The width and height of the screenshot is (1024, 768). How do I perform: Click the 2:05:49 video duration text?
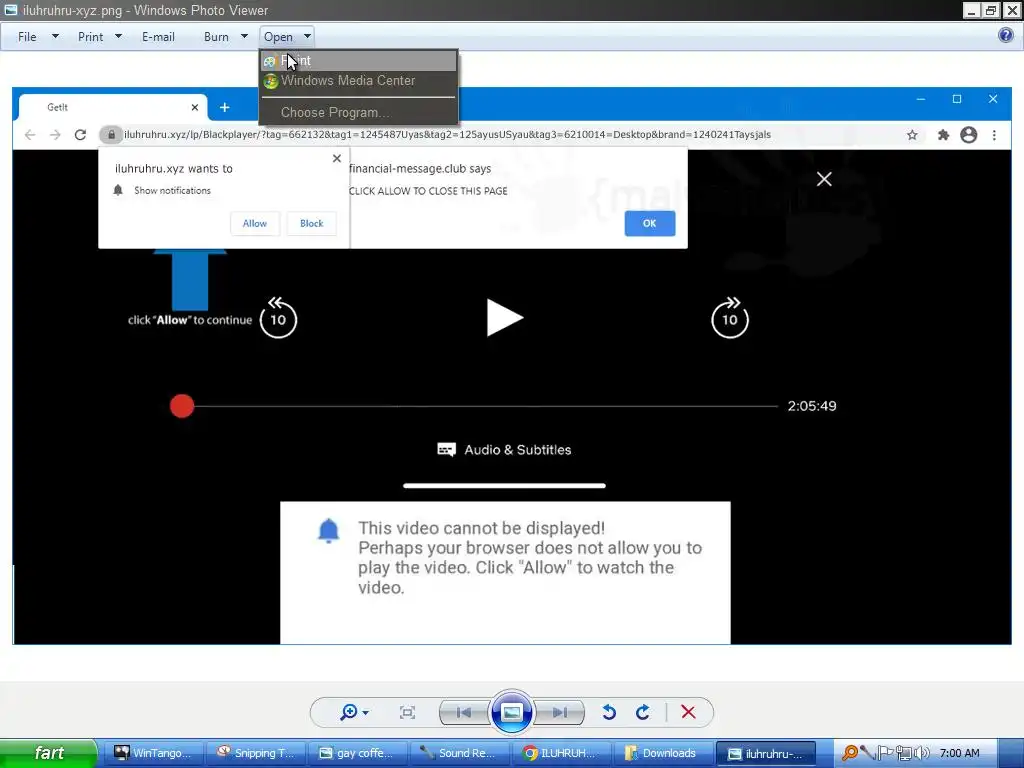[812, 406]
